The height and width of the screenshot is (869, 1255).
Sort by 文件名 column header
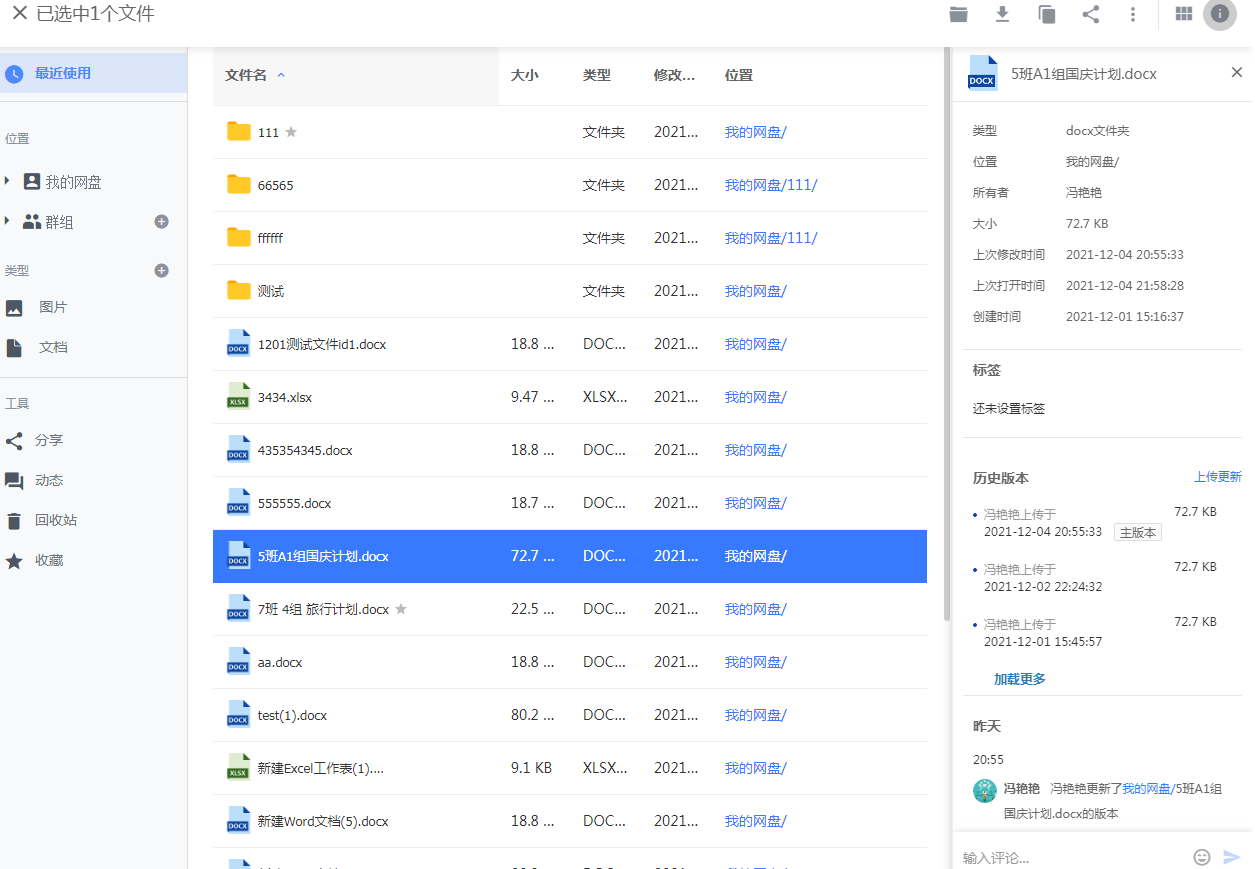point(246,75)
